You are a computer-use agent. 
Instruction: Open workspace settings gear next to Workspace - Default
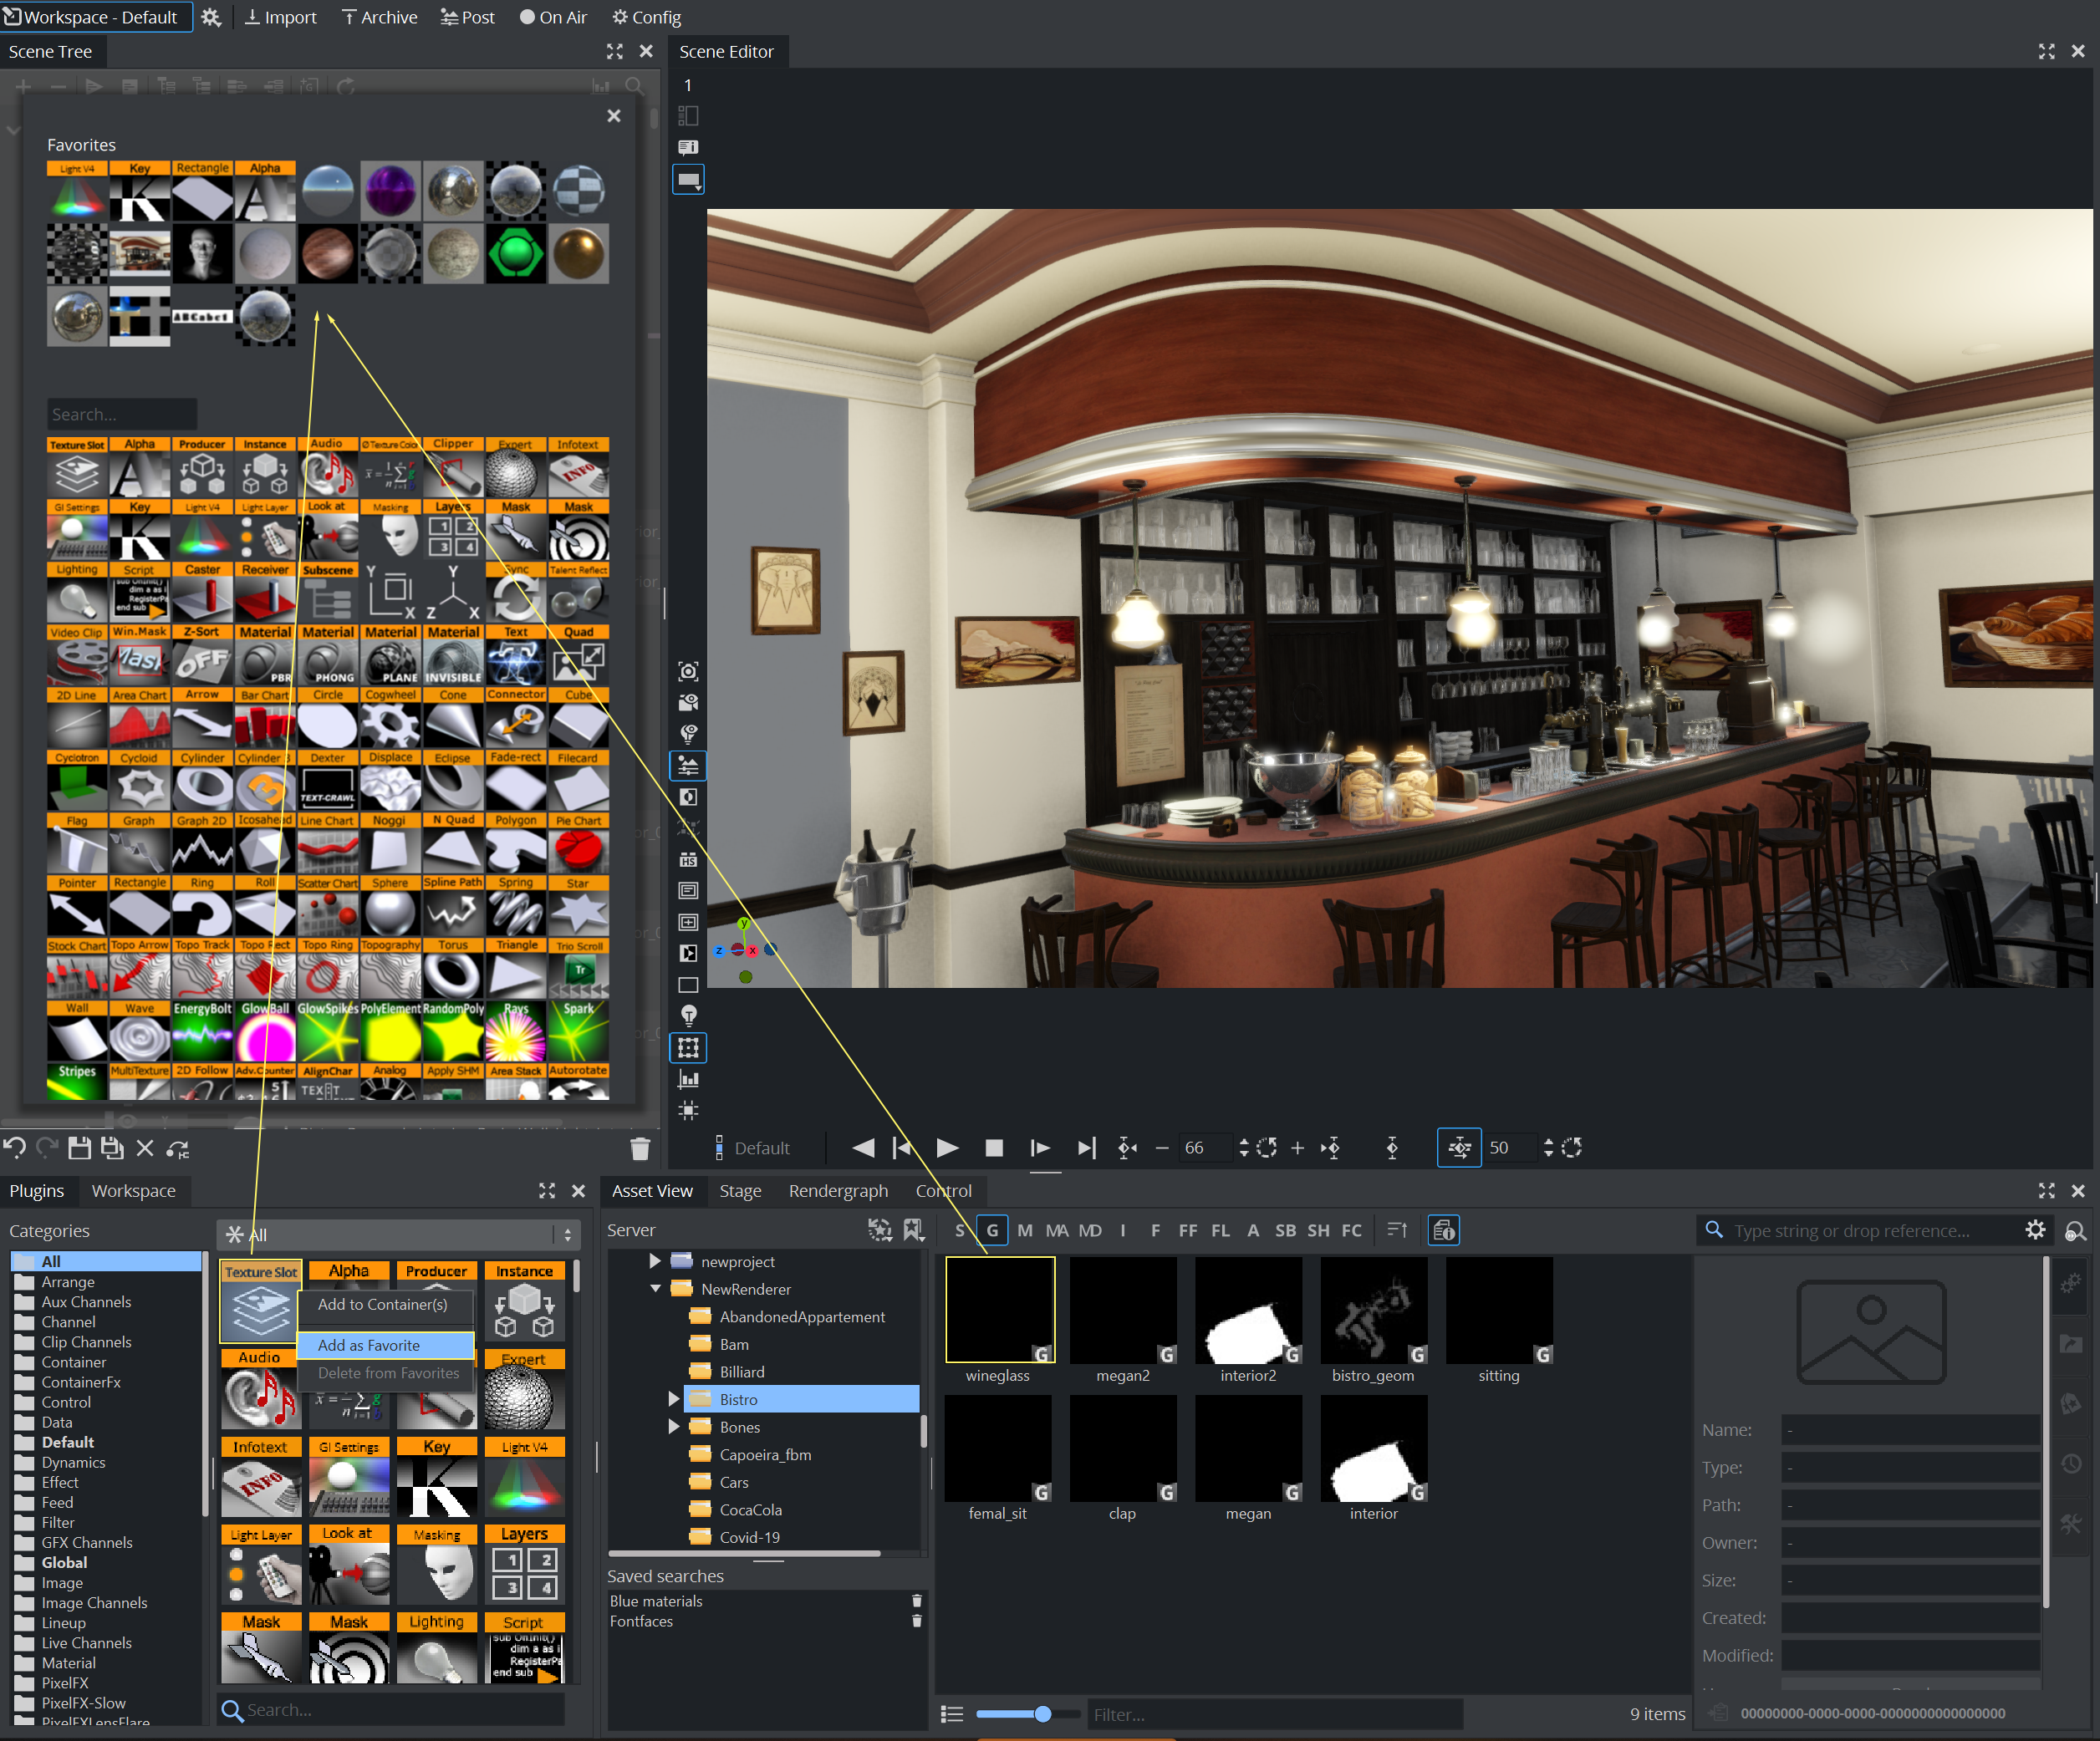click(x=211, y=17)
